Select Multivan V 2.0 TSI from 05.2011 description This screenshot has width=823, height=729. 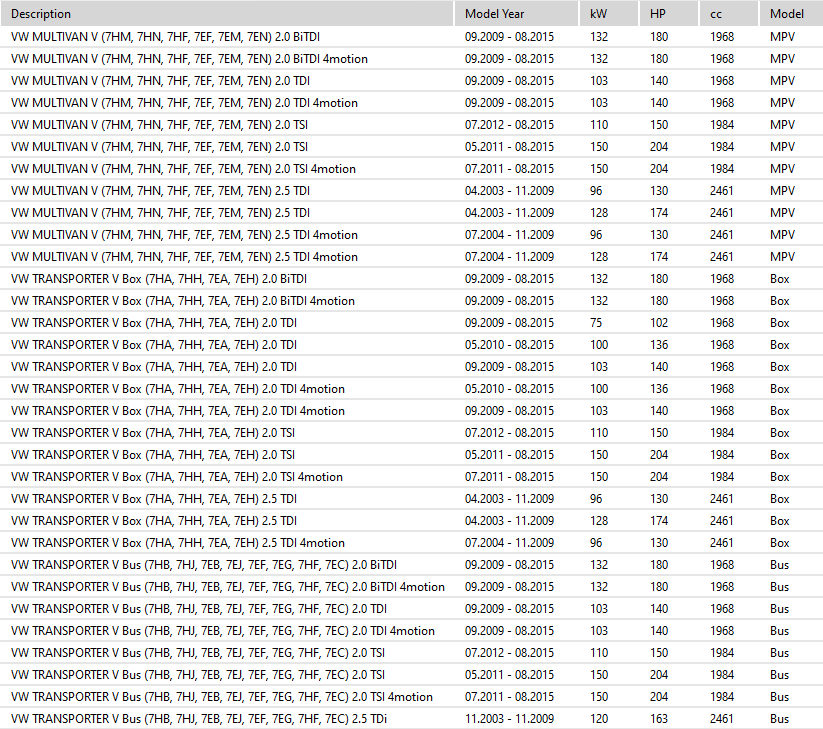159,147
